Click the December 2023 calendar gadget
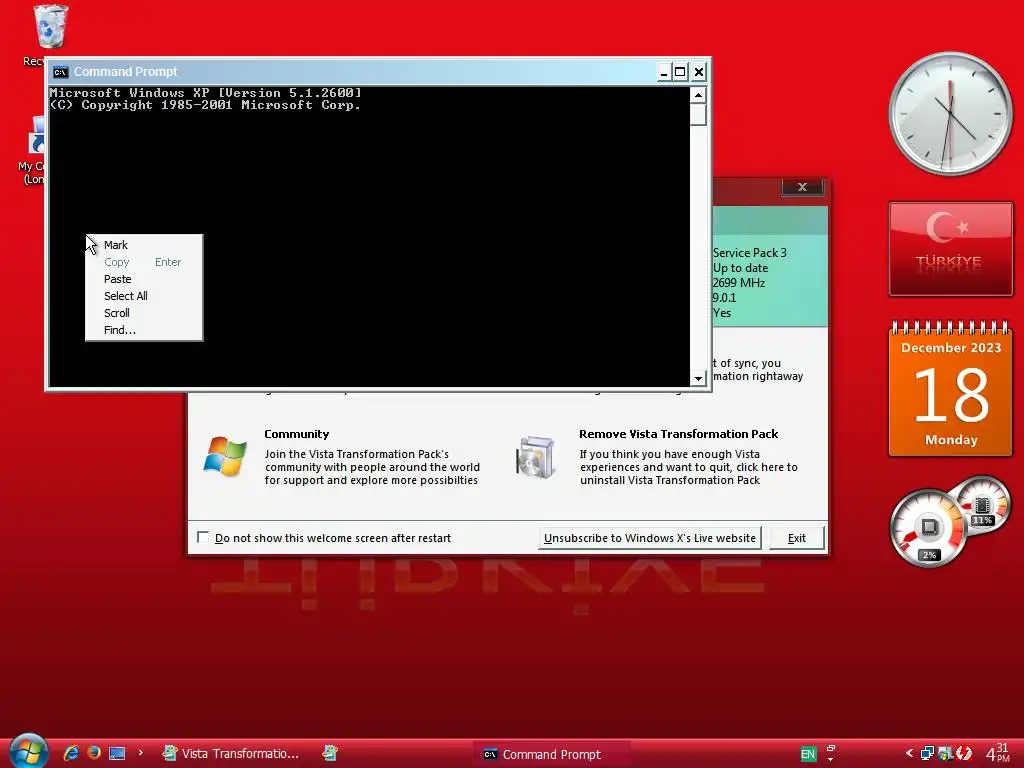 click(x=951, y=389)
